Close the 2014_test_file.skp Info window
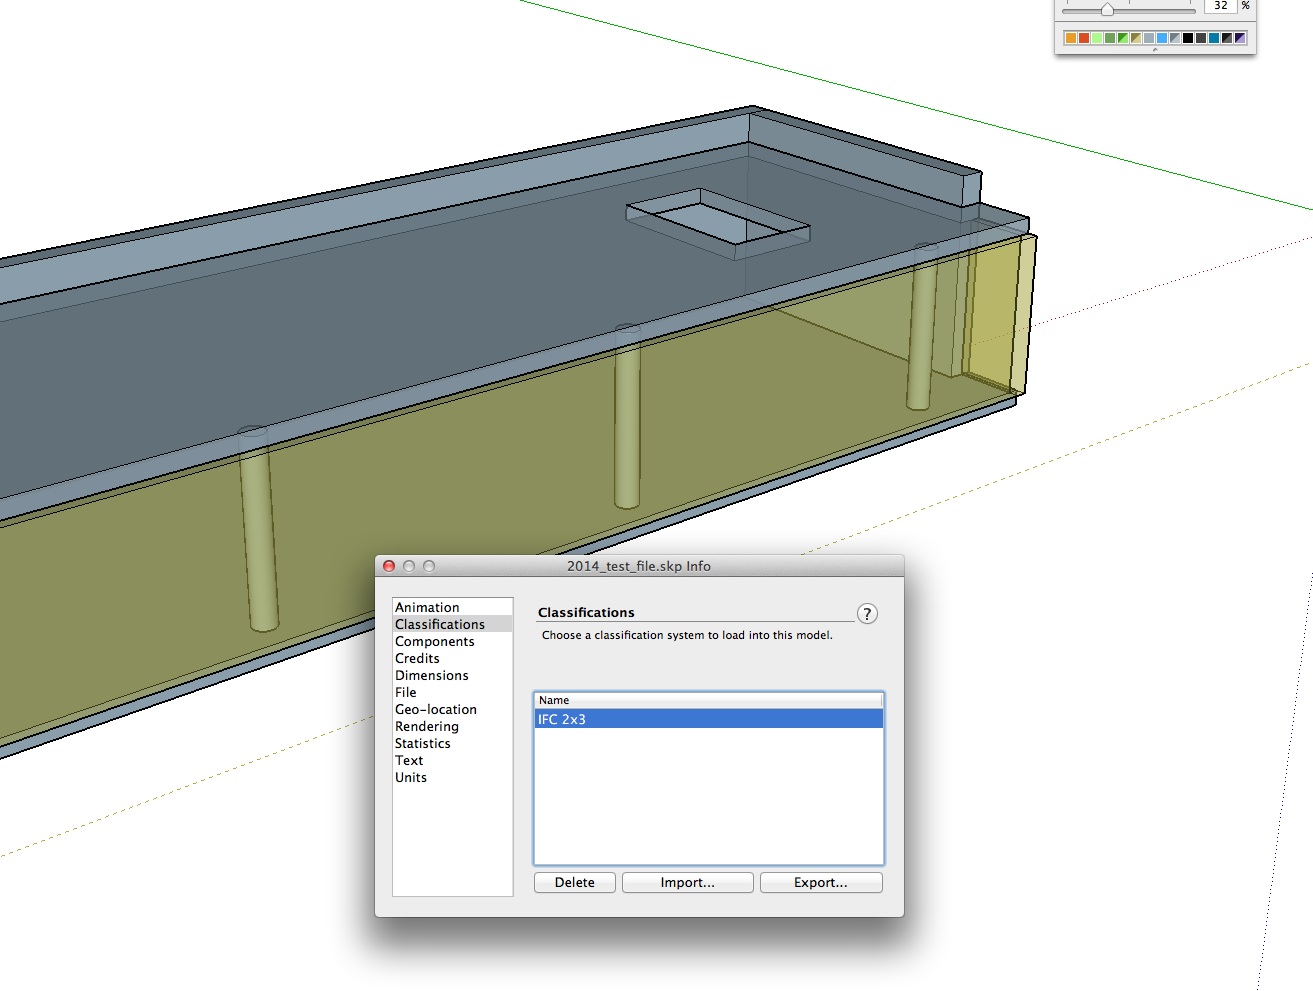 tap(389, 566)
